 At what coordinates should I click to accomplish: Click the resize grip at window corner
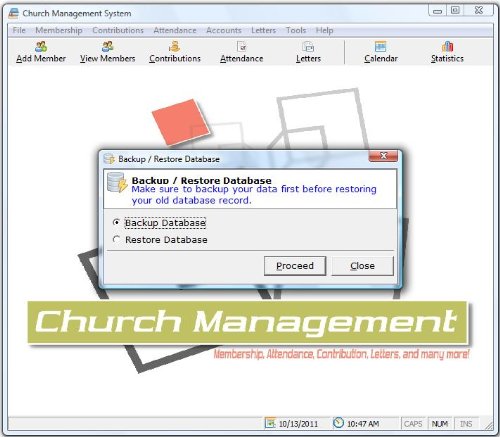point(489,425)
